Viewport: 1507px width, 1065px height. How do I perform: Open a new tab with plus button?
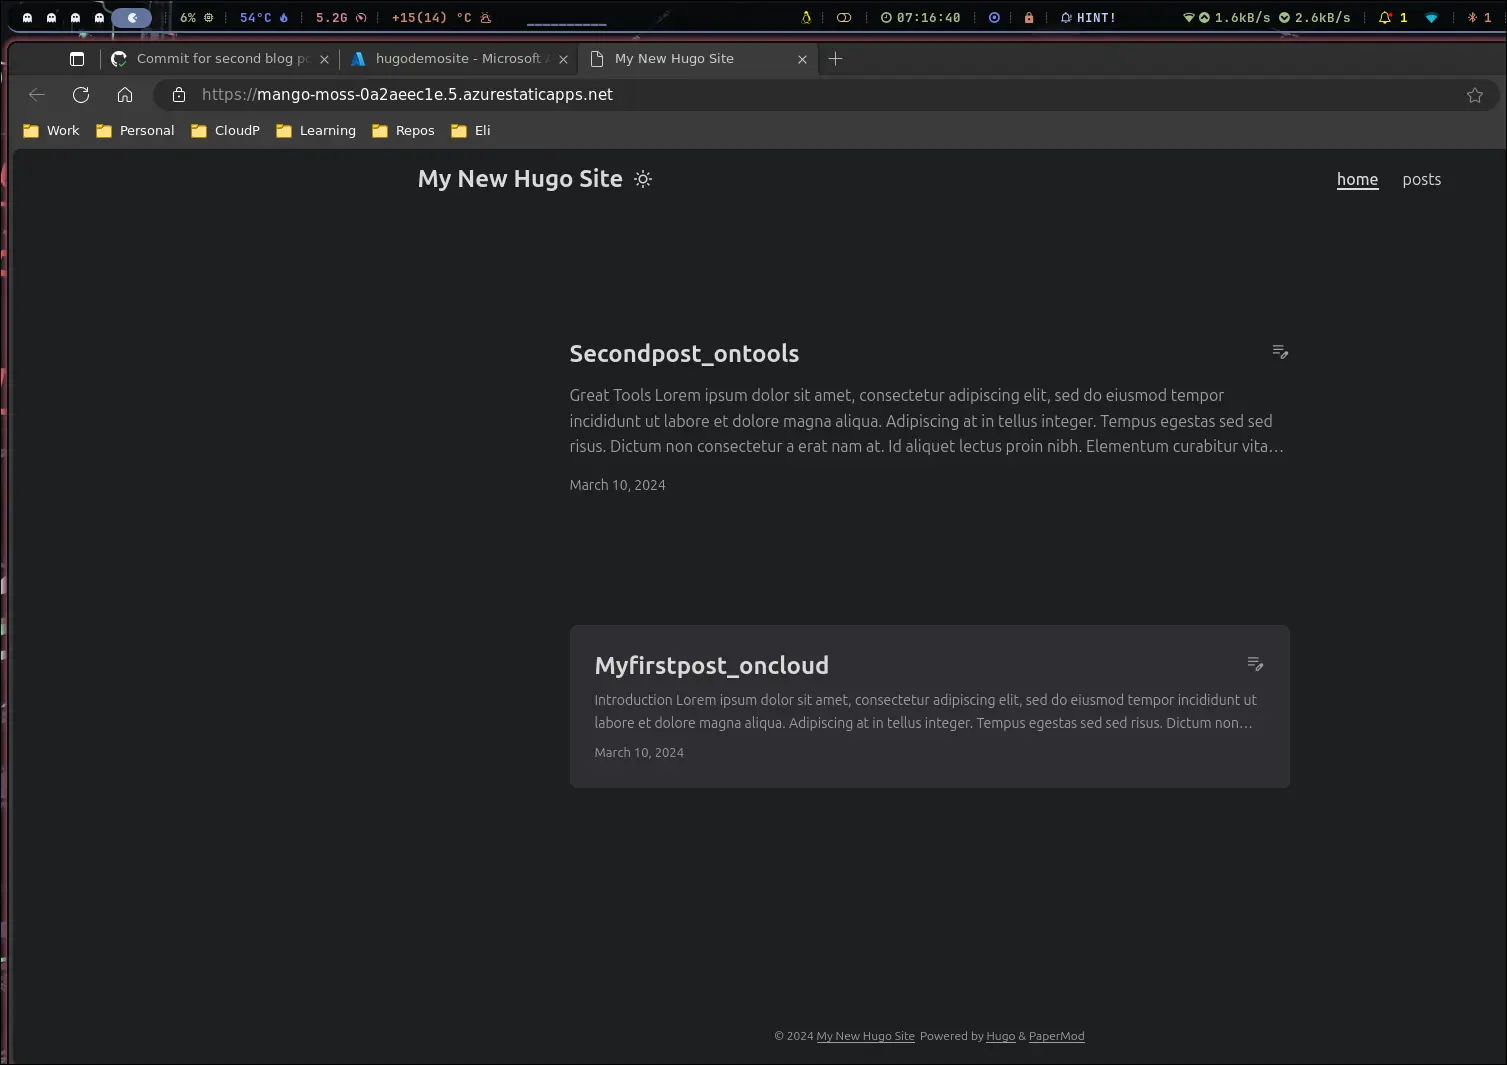coord(835,59)
